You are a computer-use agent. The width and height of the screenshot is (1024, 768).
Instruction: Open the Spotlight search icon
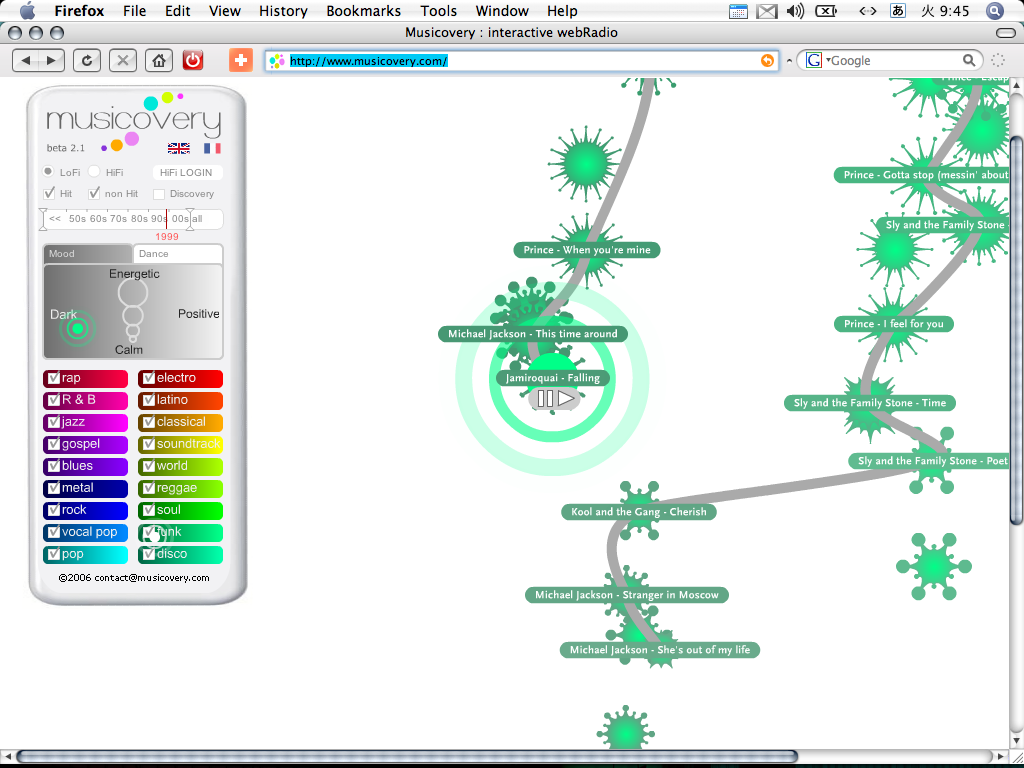tap(995, 11)
